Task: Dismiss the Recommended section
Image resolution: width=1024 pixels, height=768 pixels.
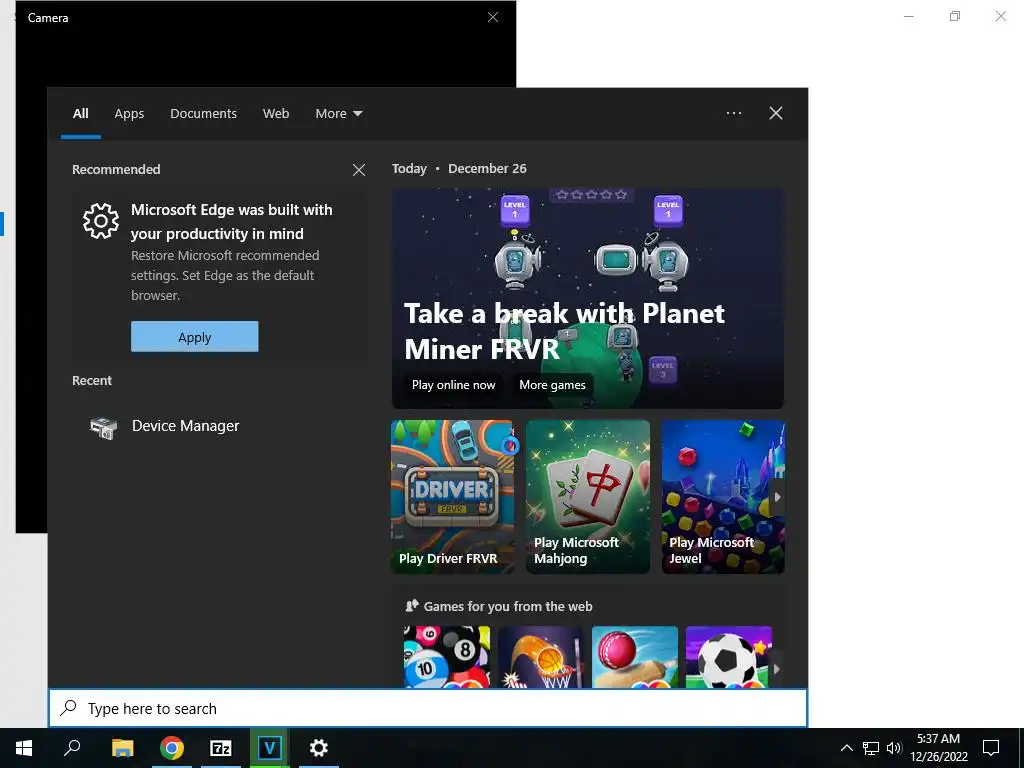Action: click(x=359, y=170)
